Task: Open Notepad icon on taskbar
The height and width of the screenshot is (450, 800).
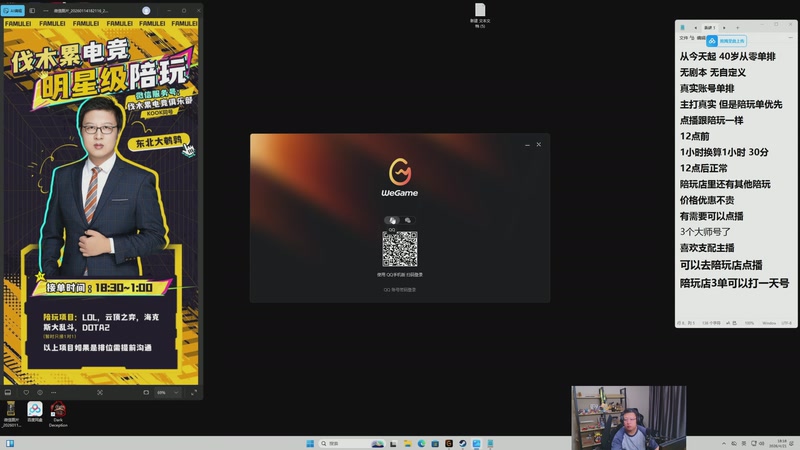Action: (490, 443)
